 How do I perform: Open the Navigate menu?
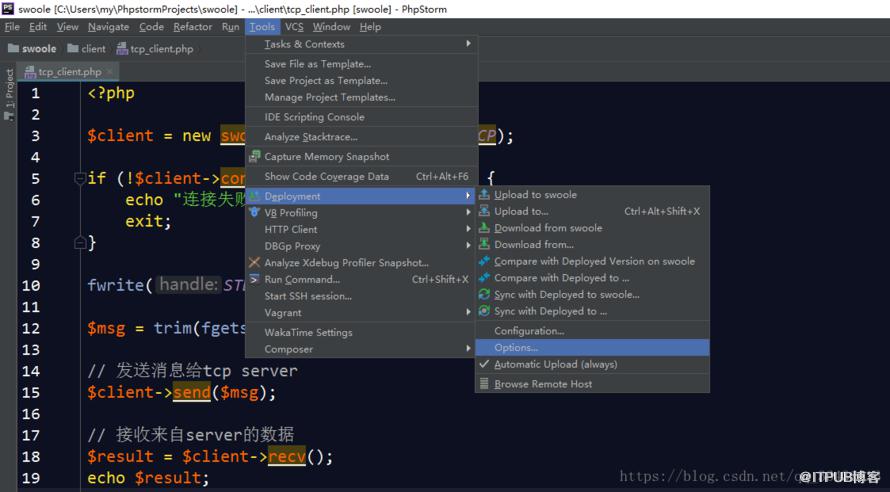click(108, 27)
